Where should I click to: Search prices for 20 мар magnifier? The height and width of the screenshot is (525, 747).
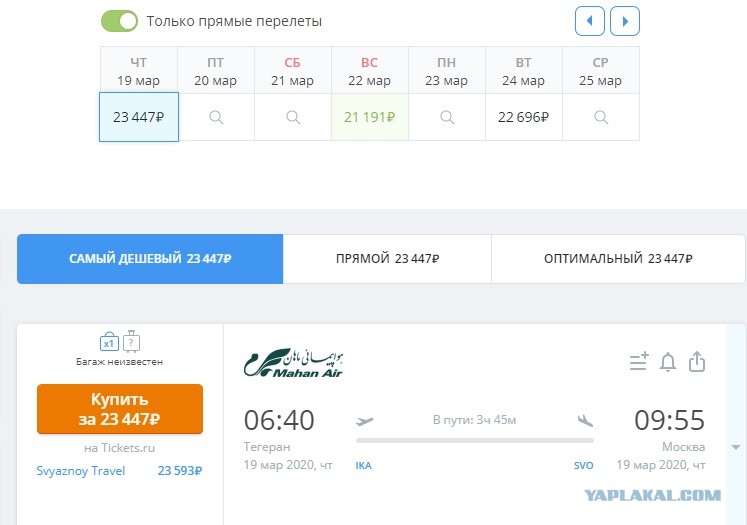coord(216,117)
